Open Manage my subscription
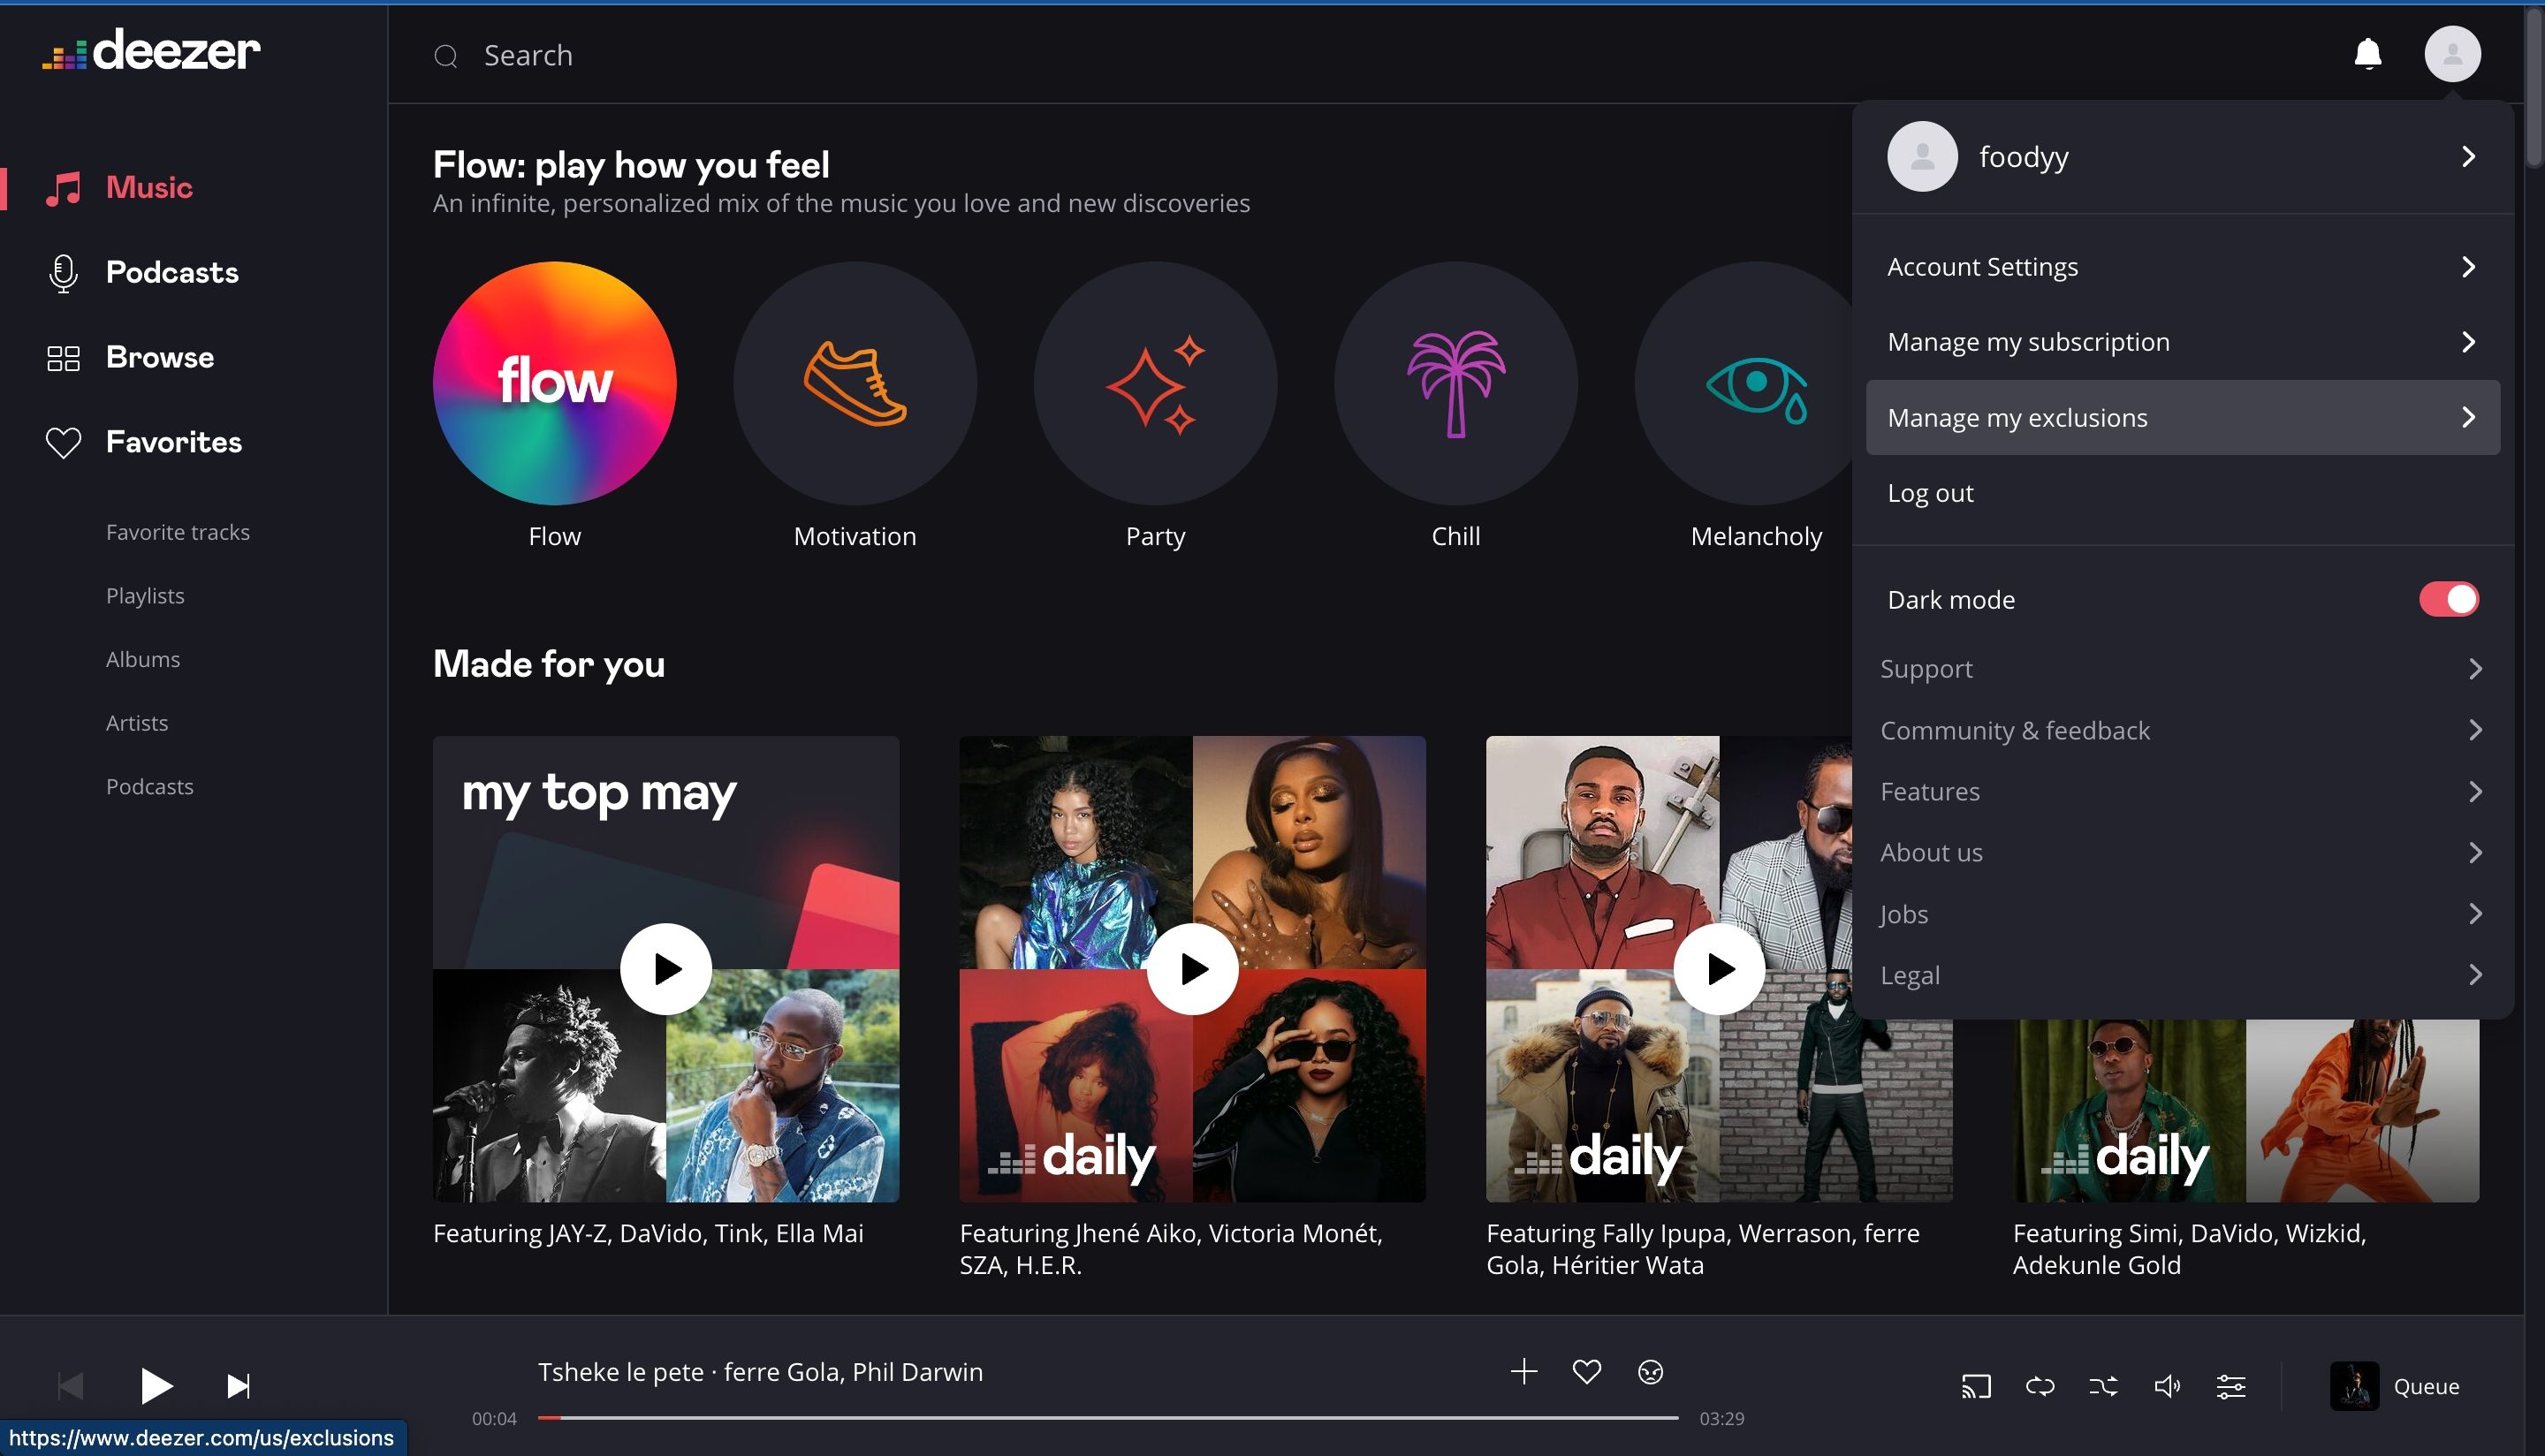Screen dimensions: 2545x1456 tap(2028, 341)
